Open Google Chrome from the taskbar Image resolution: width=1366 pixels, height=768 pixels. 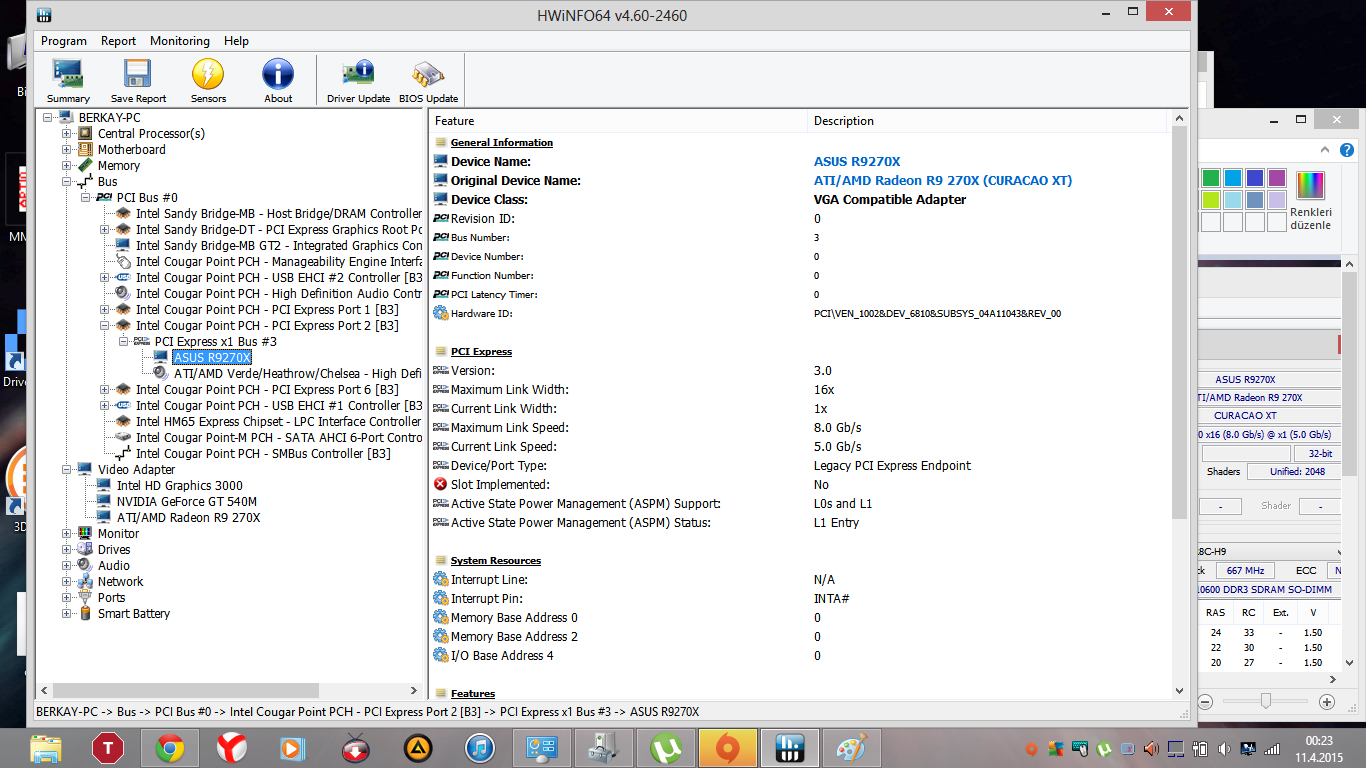click(x=169, y=748)
